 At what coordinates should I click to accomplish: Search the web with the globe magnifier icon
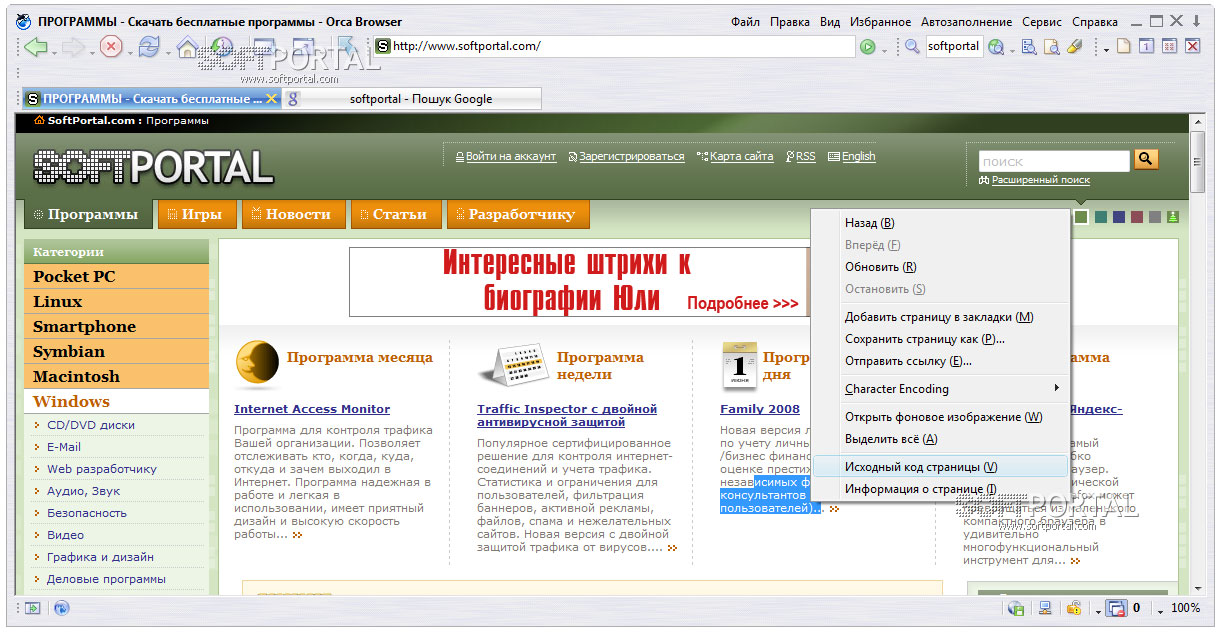996,46
